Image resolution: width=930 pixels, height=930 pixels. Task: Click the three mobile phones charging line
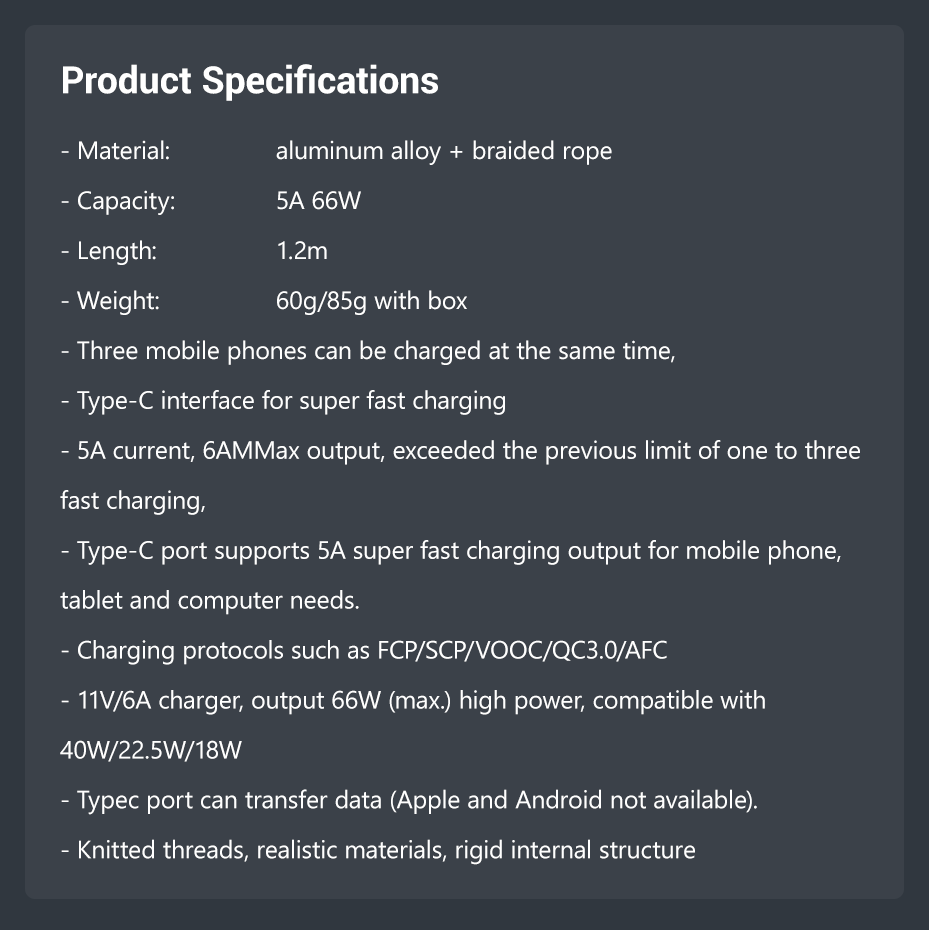tap(368, 351)
